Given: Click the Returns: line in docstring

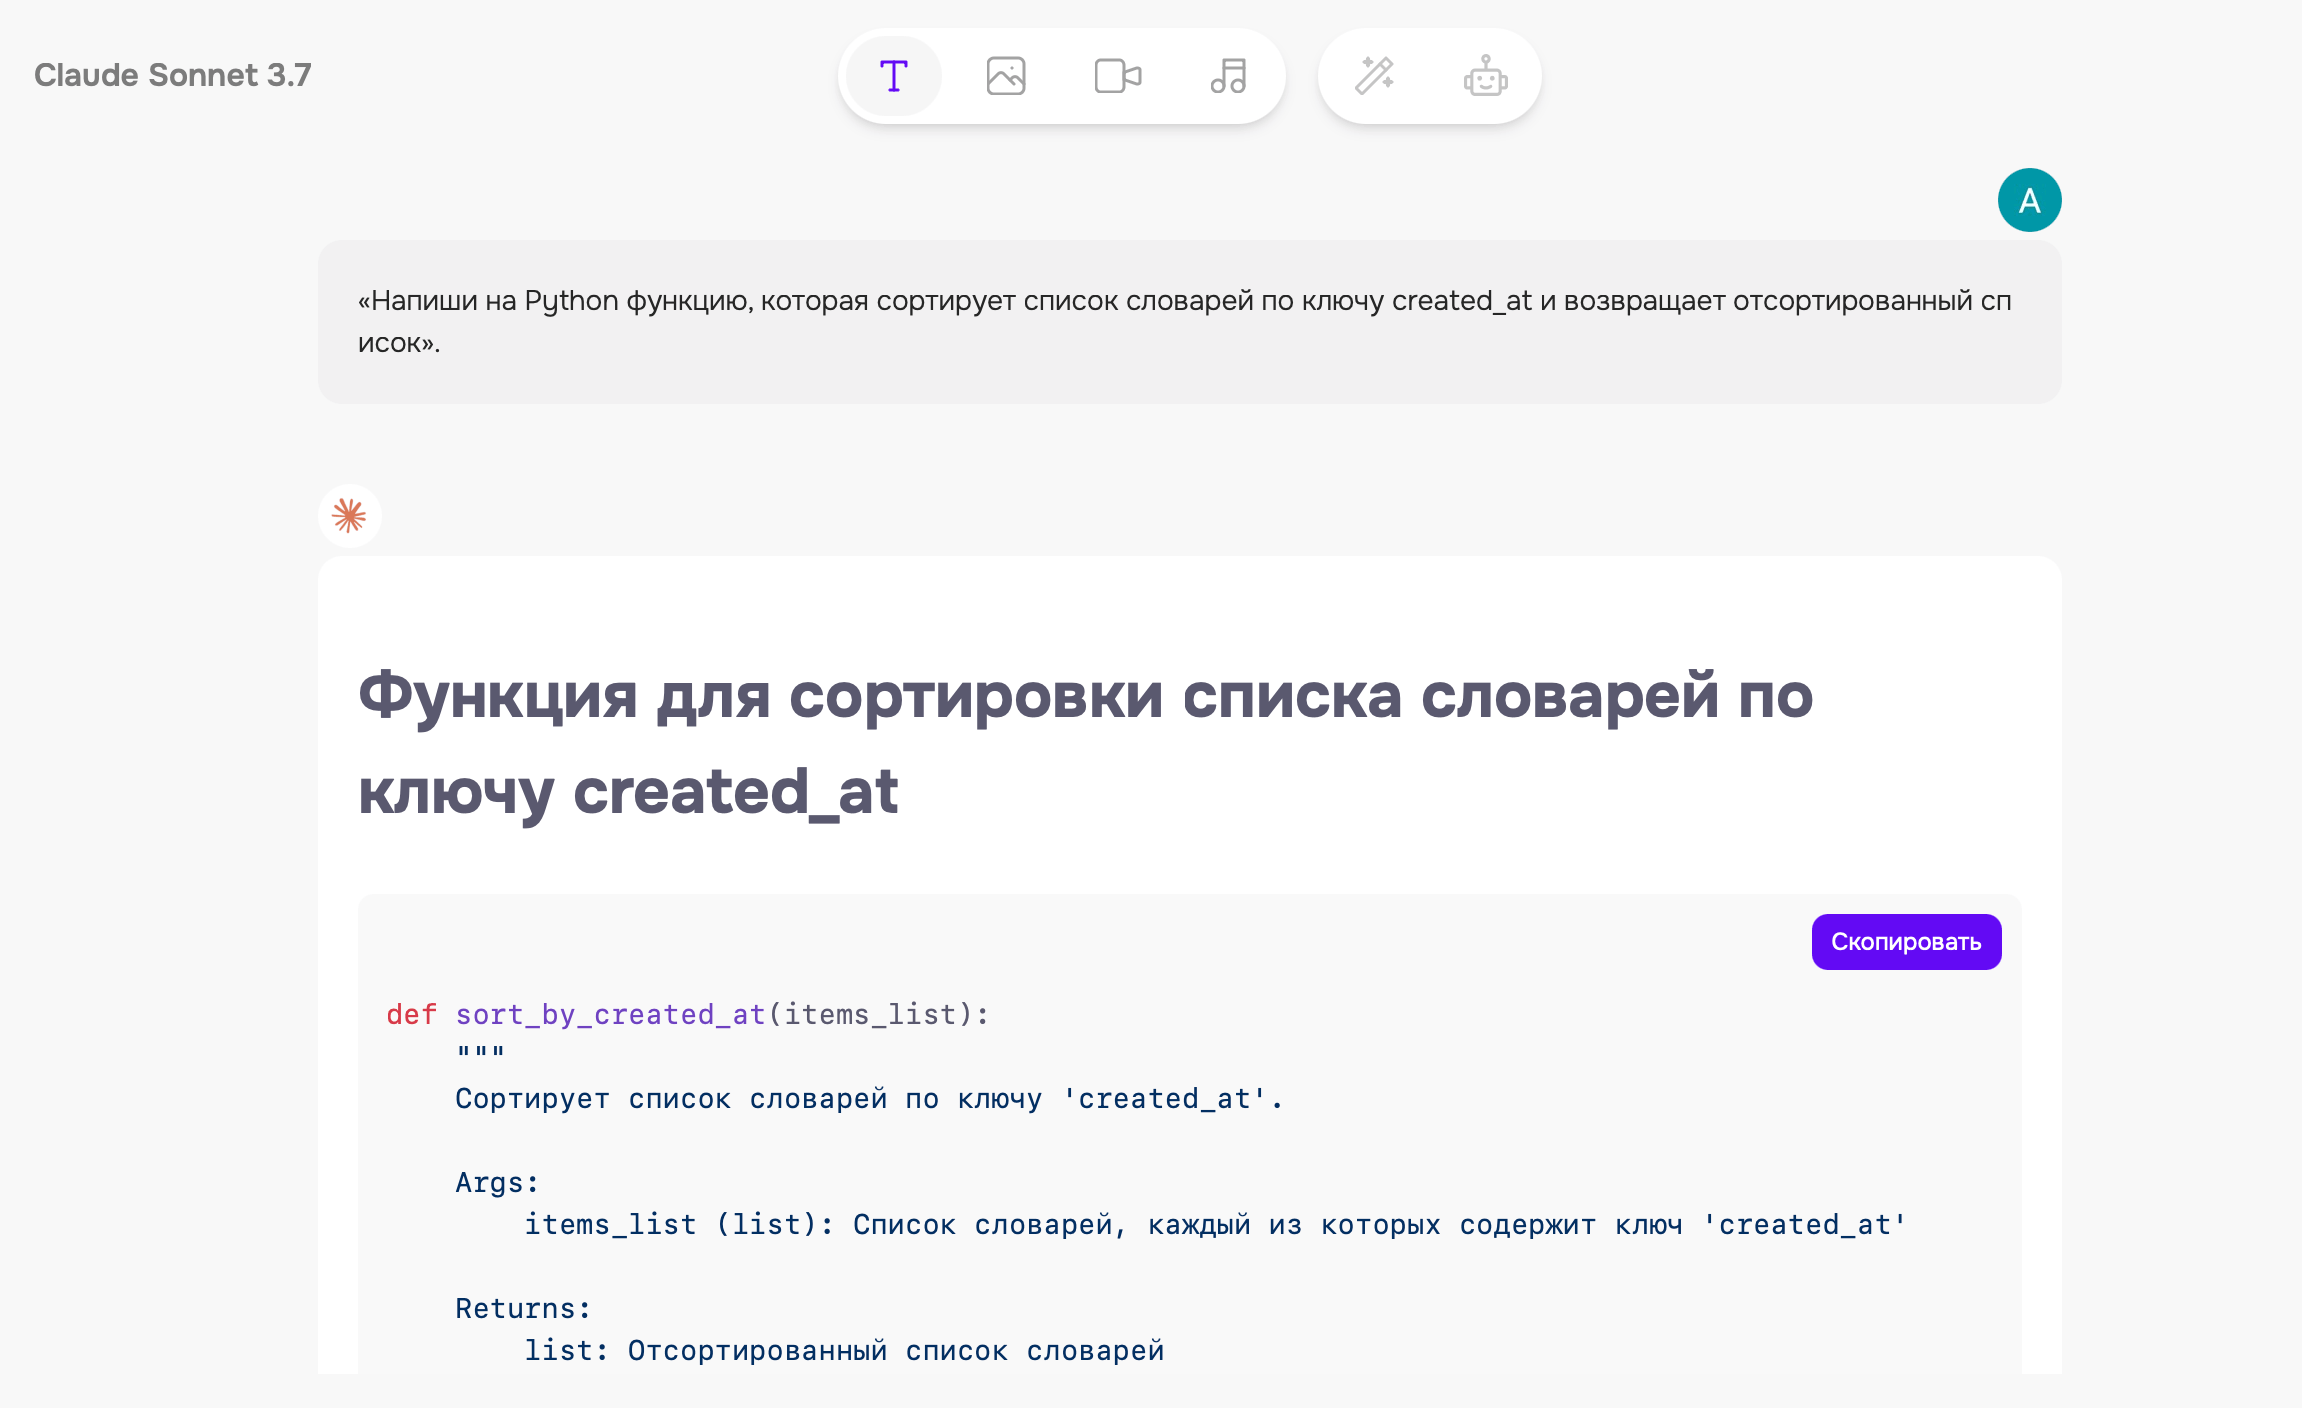Looking at the screenshot, I should coord(522,1308).
